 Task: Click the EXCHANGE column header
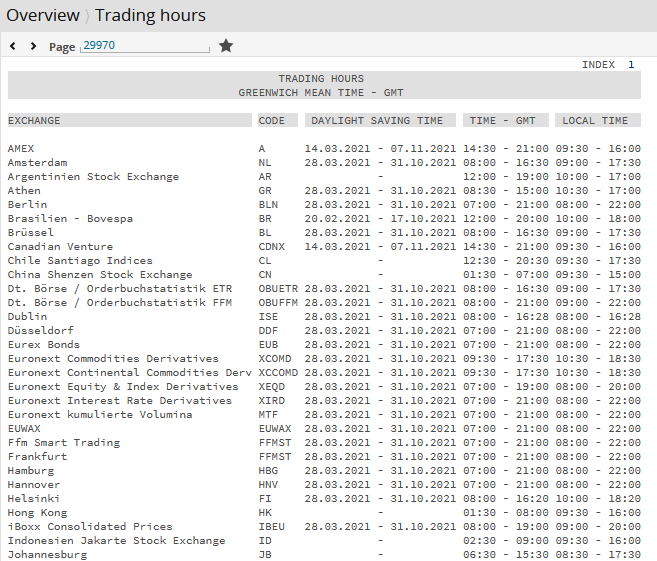(x=34, y=120)
